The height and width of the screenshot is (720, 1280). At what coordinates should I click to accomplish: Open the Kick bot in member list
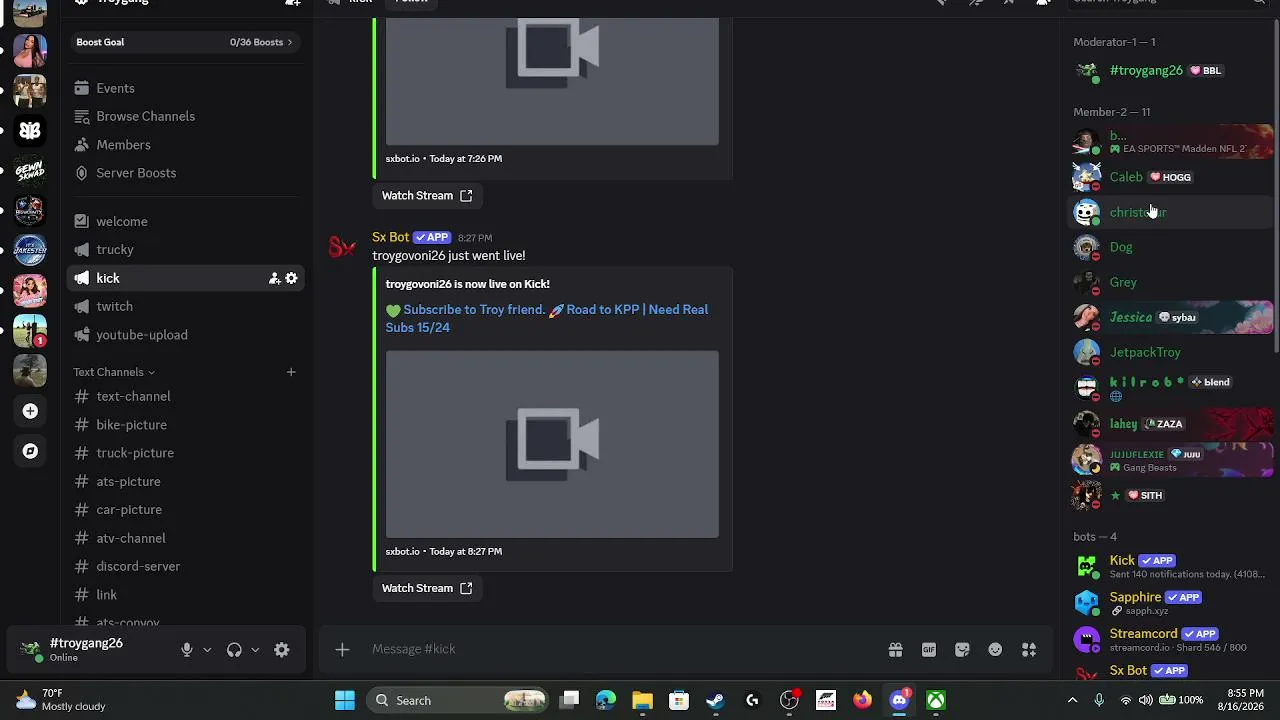coord(1172,567)
